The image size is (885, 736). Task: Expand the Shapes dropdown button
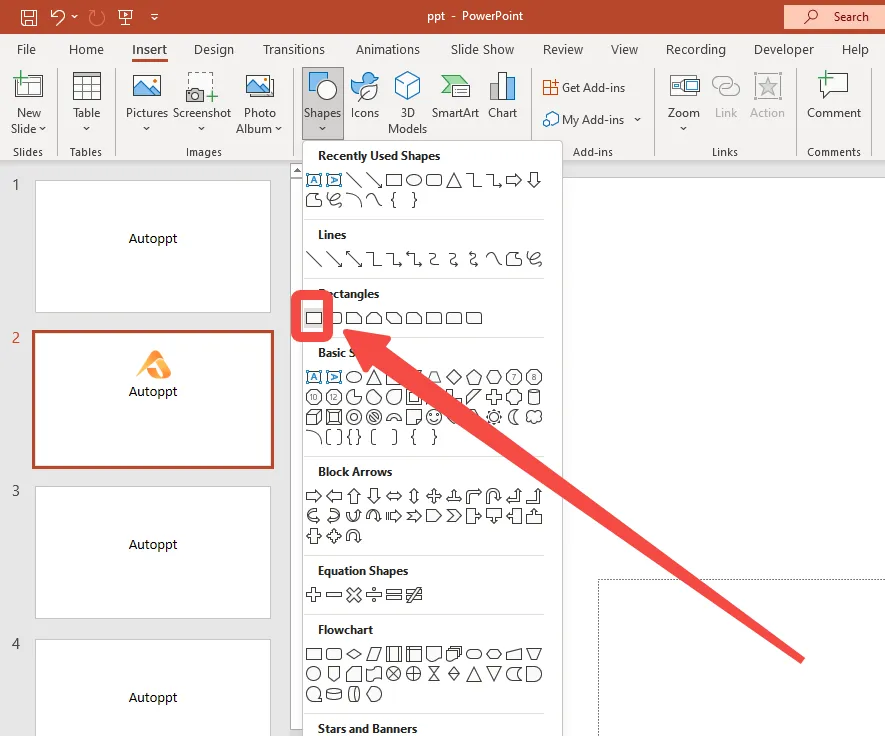pyautogui.click(x=322, y=129)
